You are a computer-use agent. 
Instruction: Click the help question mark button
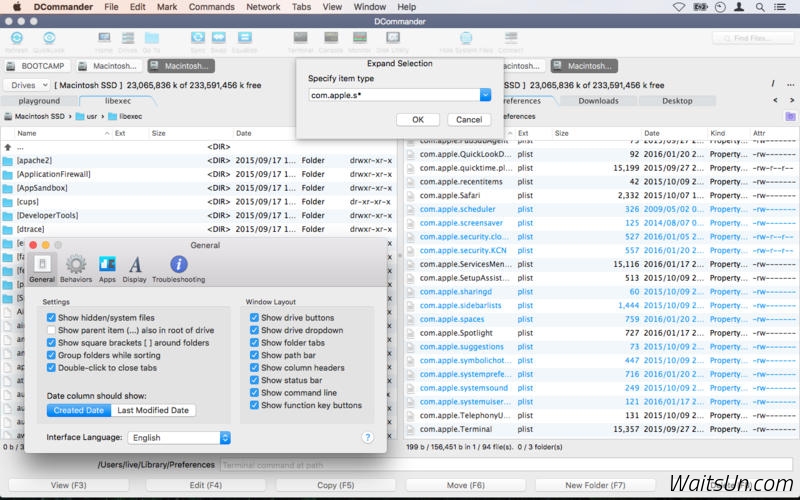click(x=367, y=437)
